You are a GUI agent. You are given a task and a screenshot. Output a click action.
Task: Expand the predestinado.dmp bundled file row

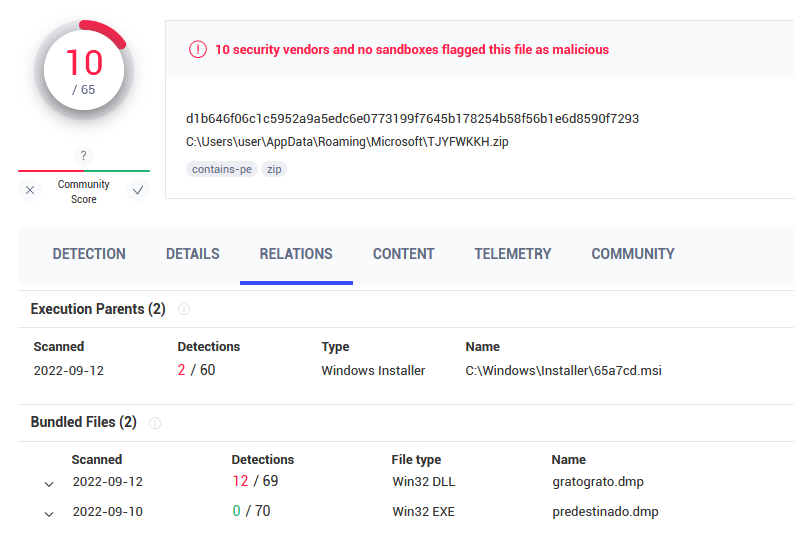click(49, 514)
